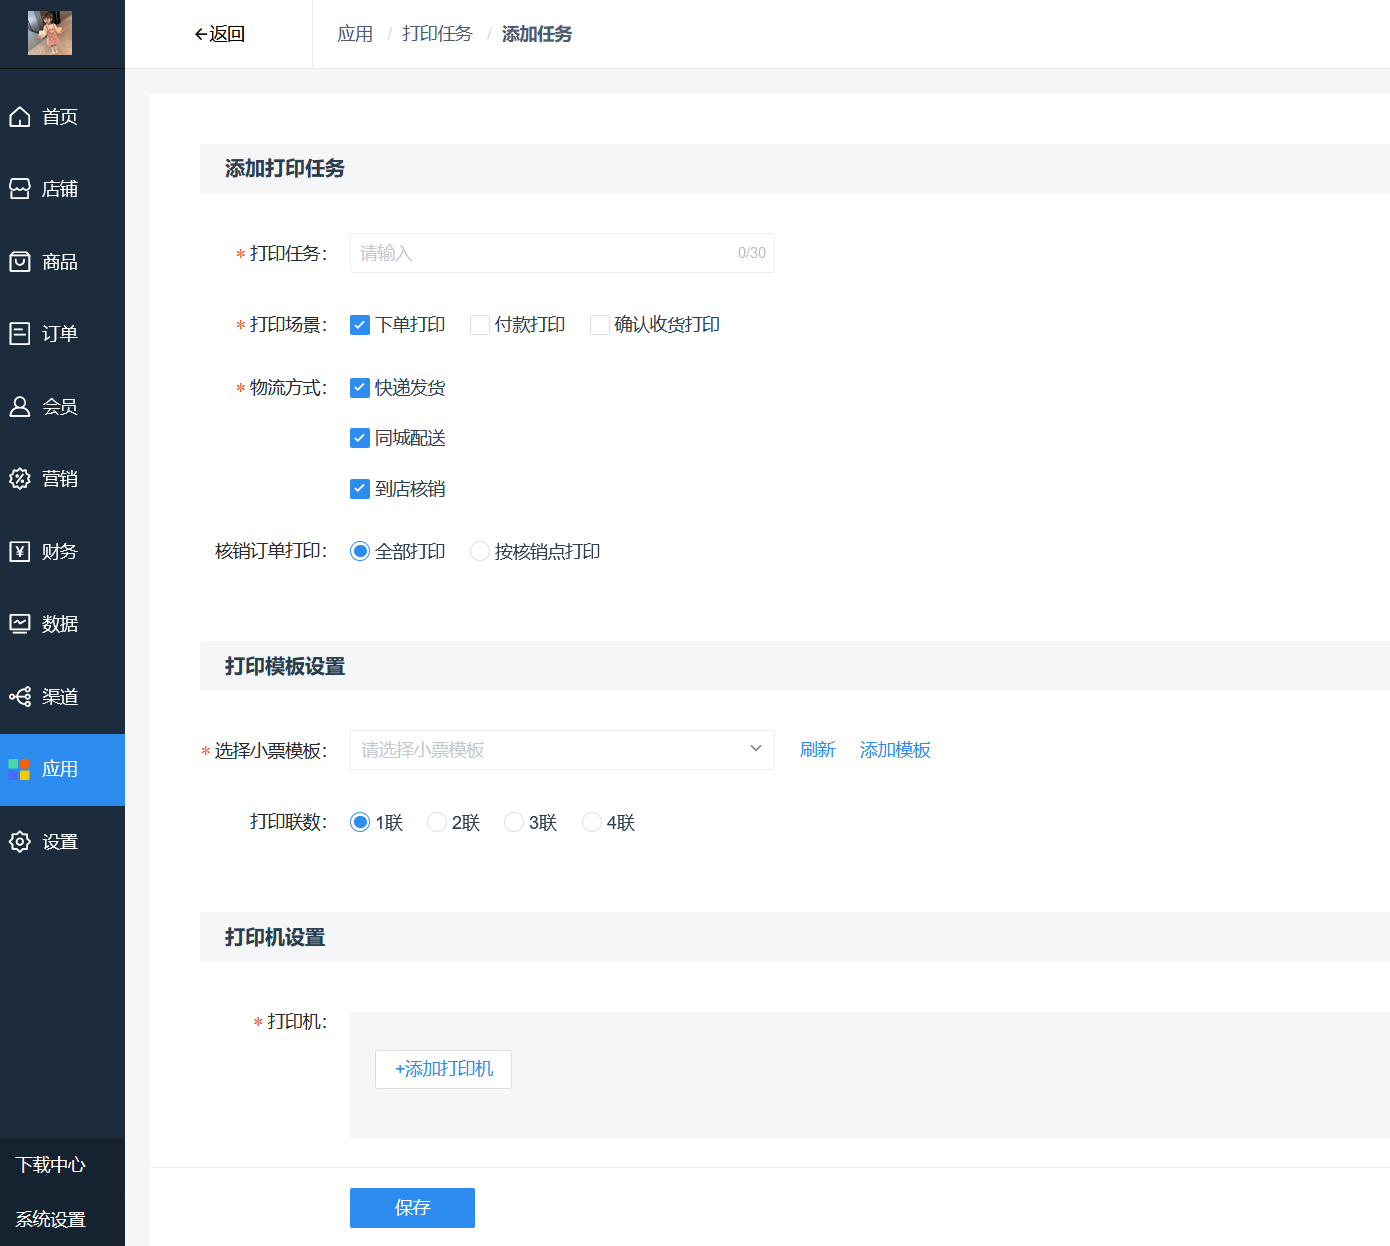Open the orders (订单) icon

click(x=20, y=334)
